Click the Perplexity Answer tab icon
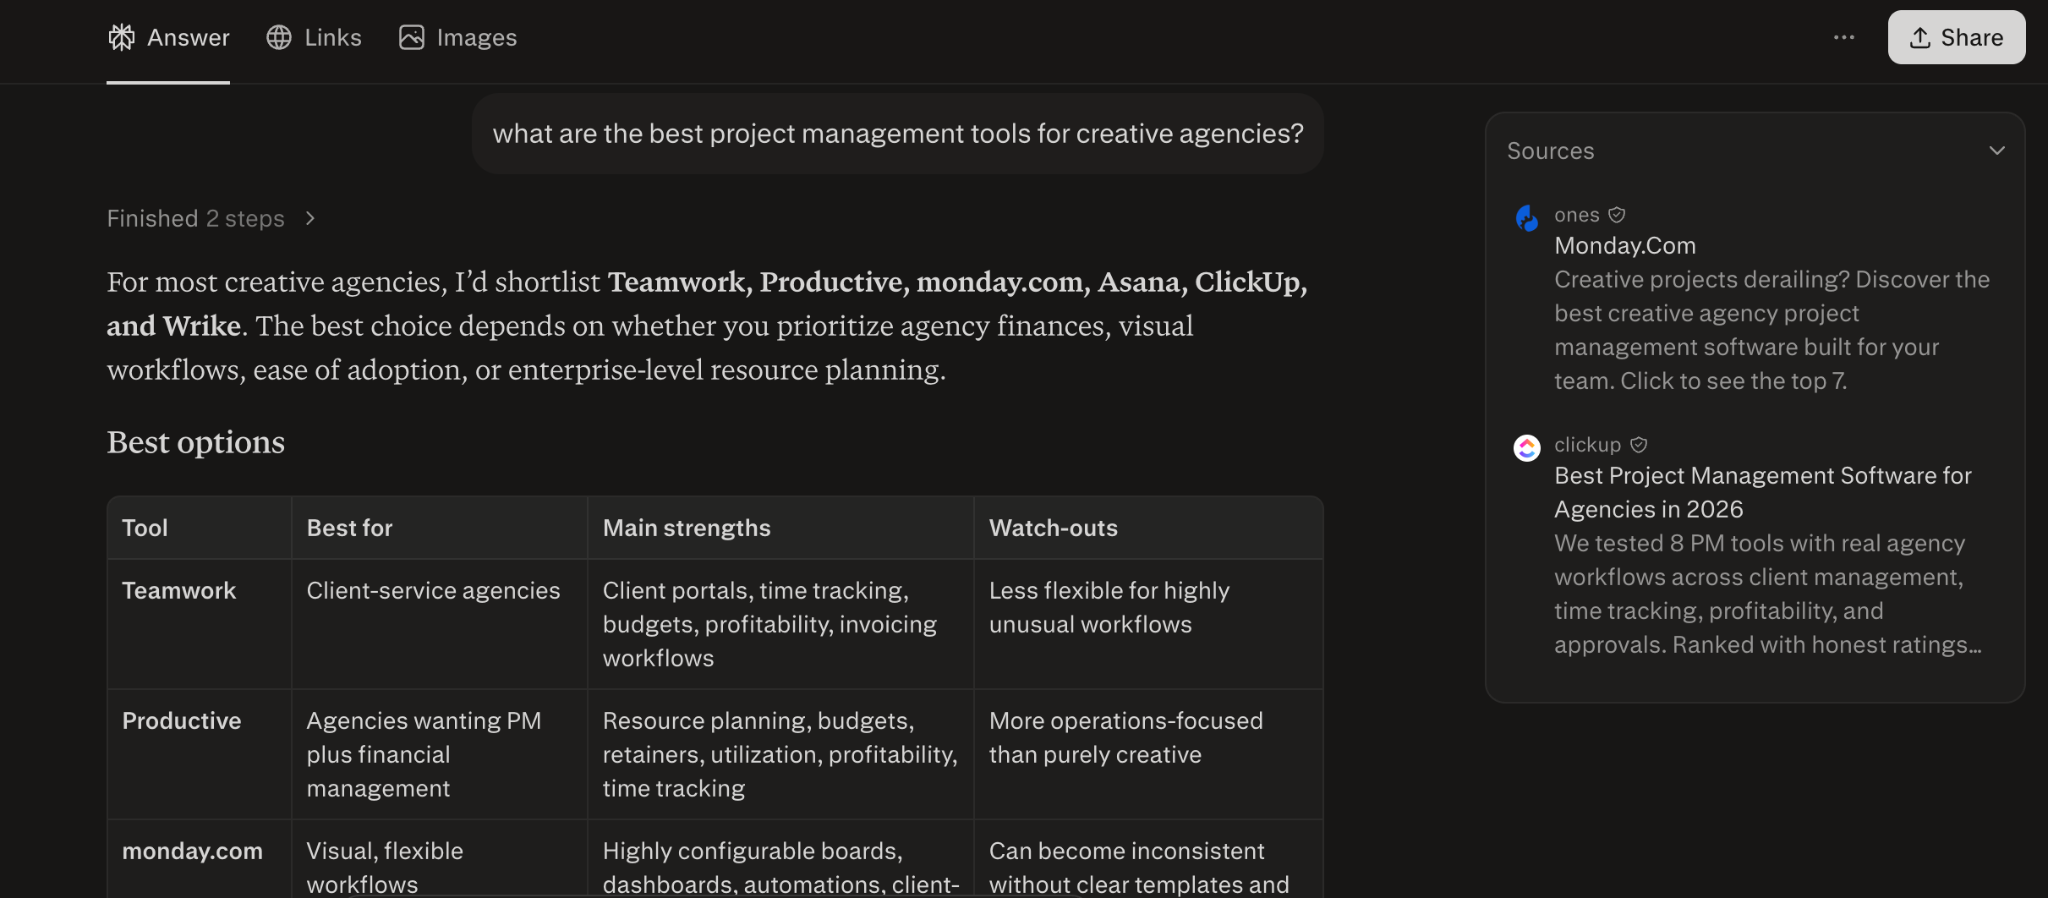Image resolution: width=2048 pixels, height=898 pixels. (121, 38)
